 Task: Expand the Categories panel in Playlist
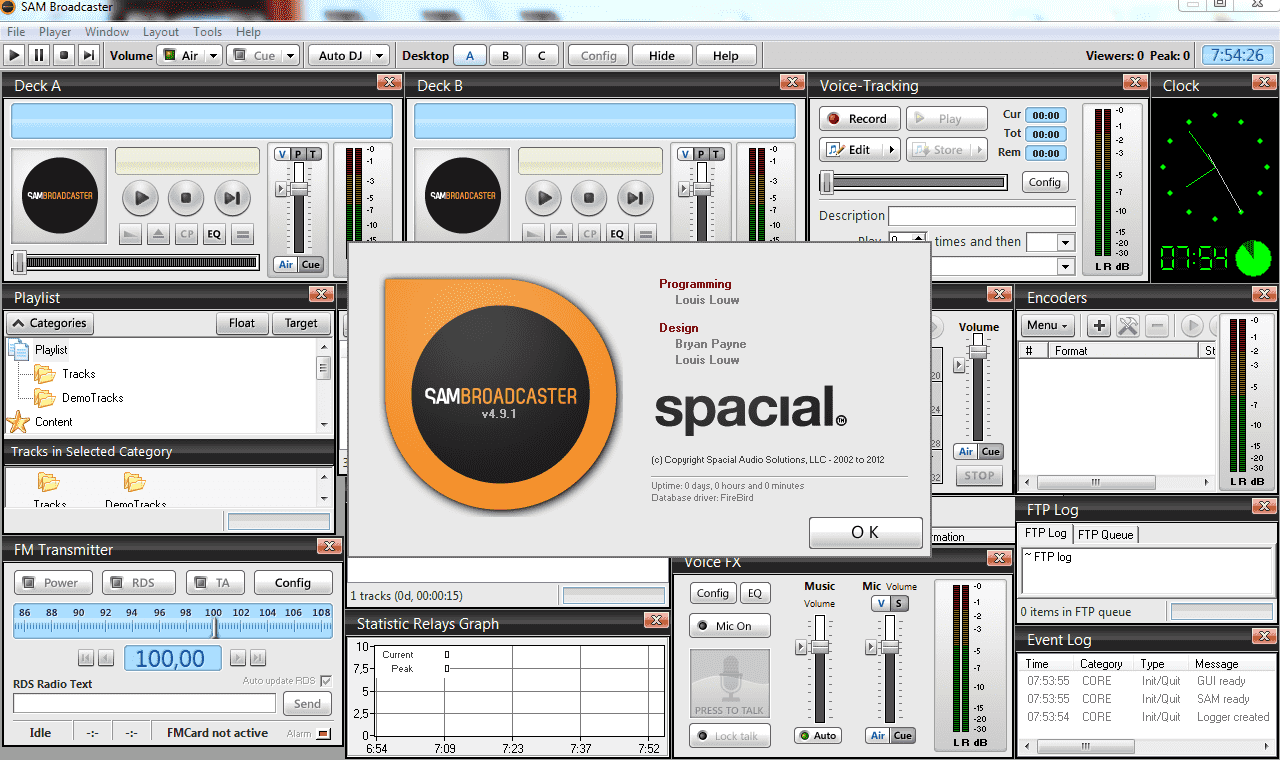(50, 323)
